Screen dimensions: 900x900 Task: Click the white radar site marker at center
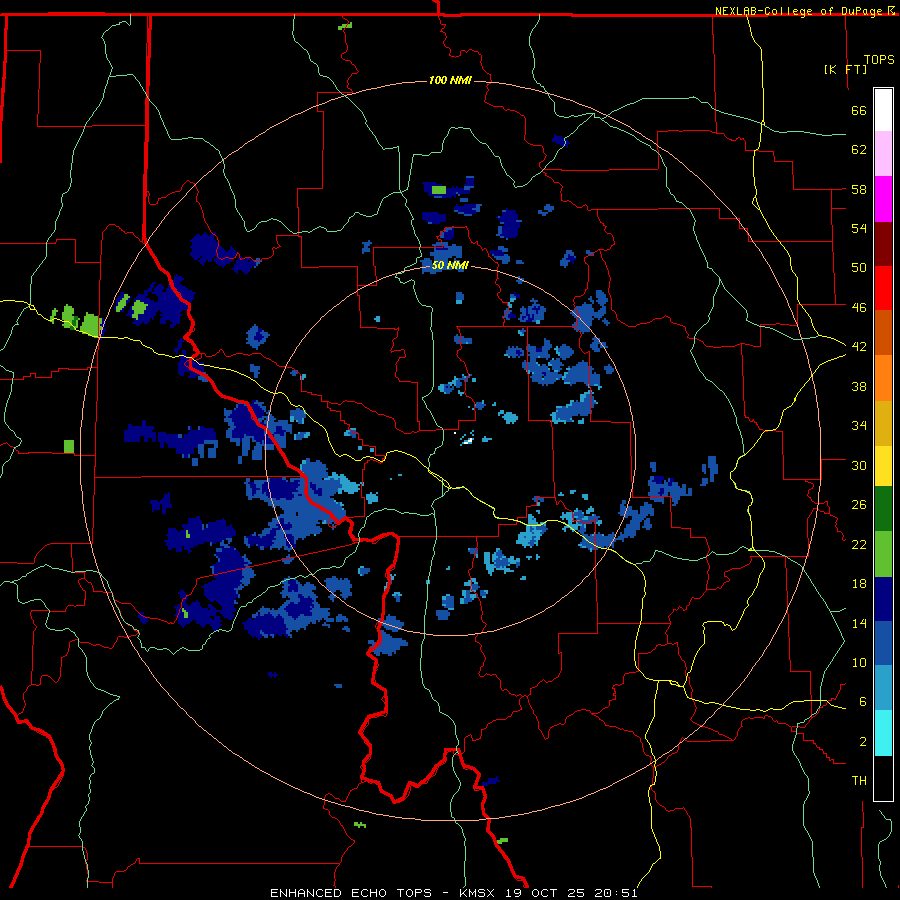click(x=467, y=440)
